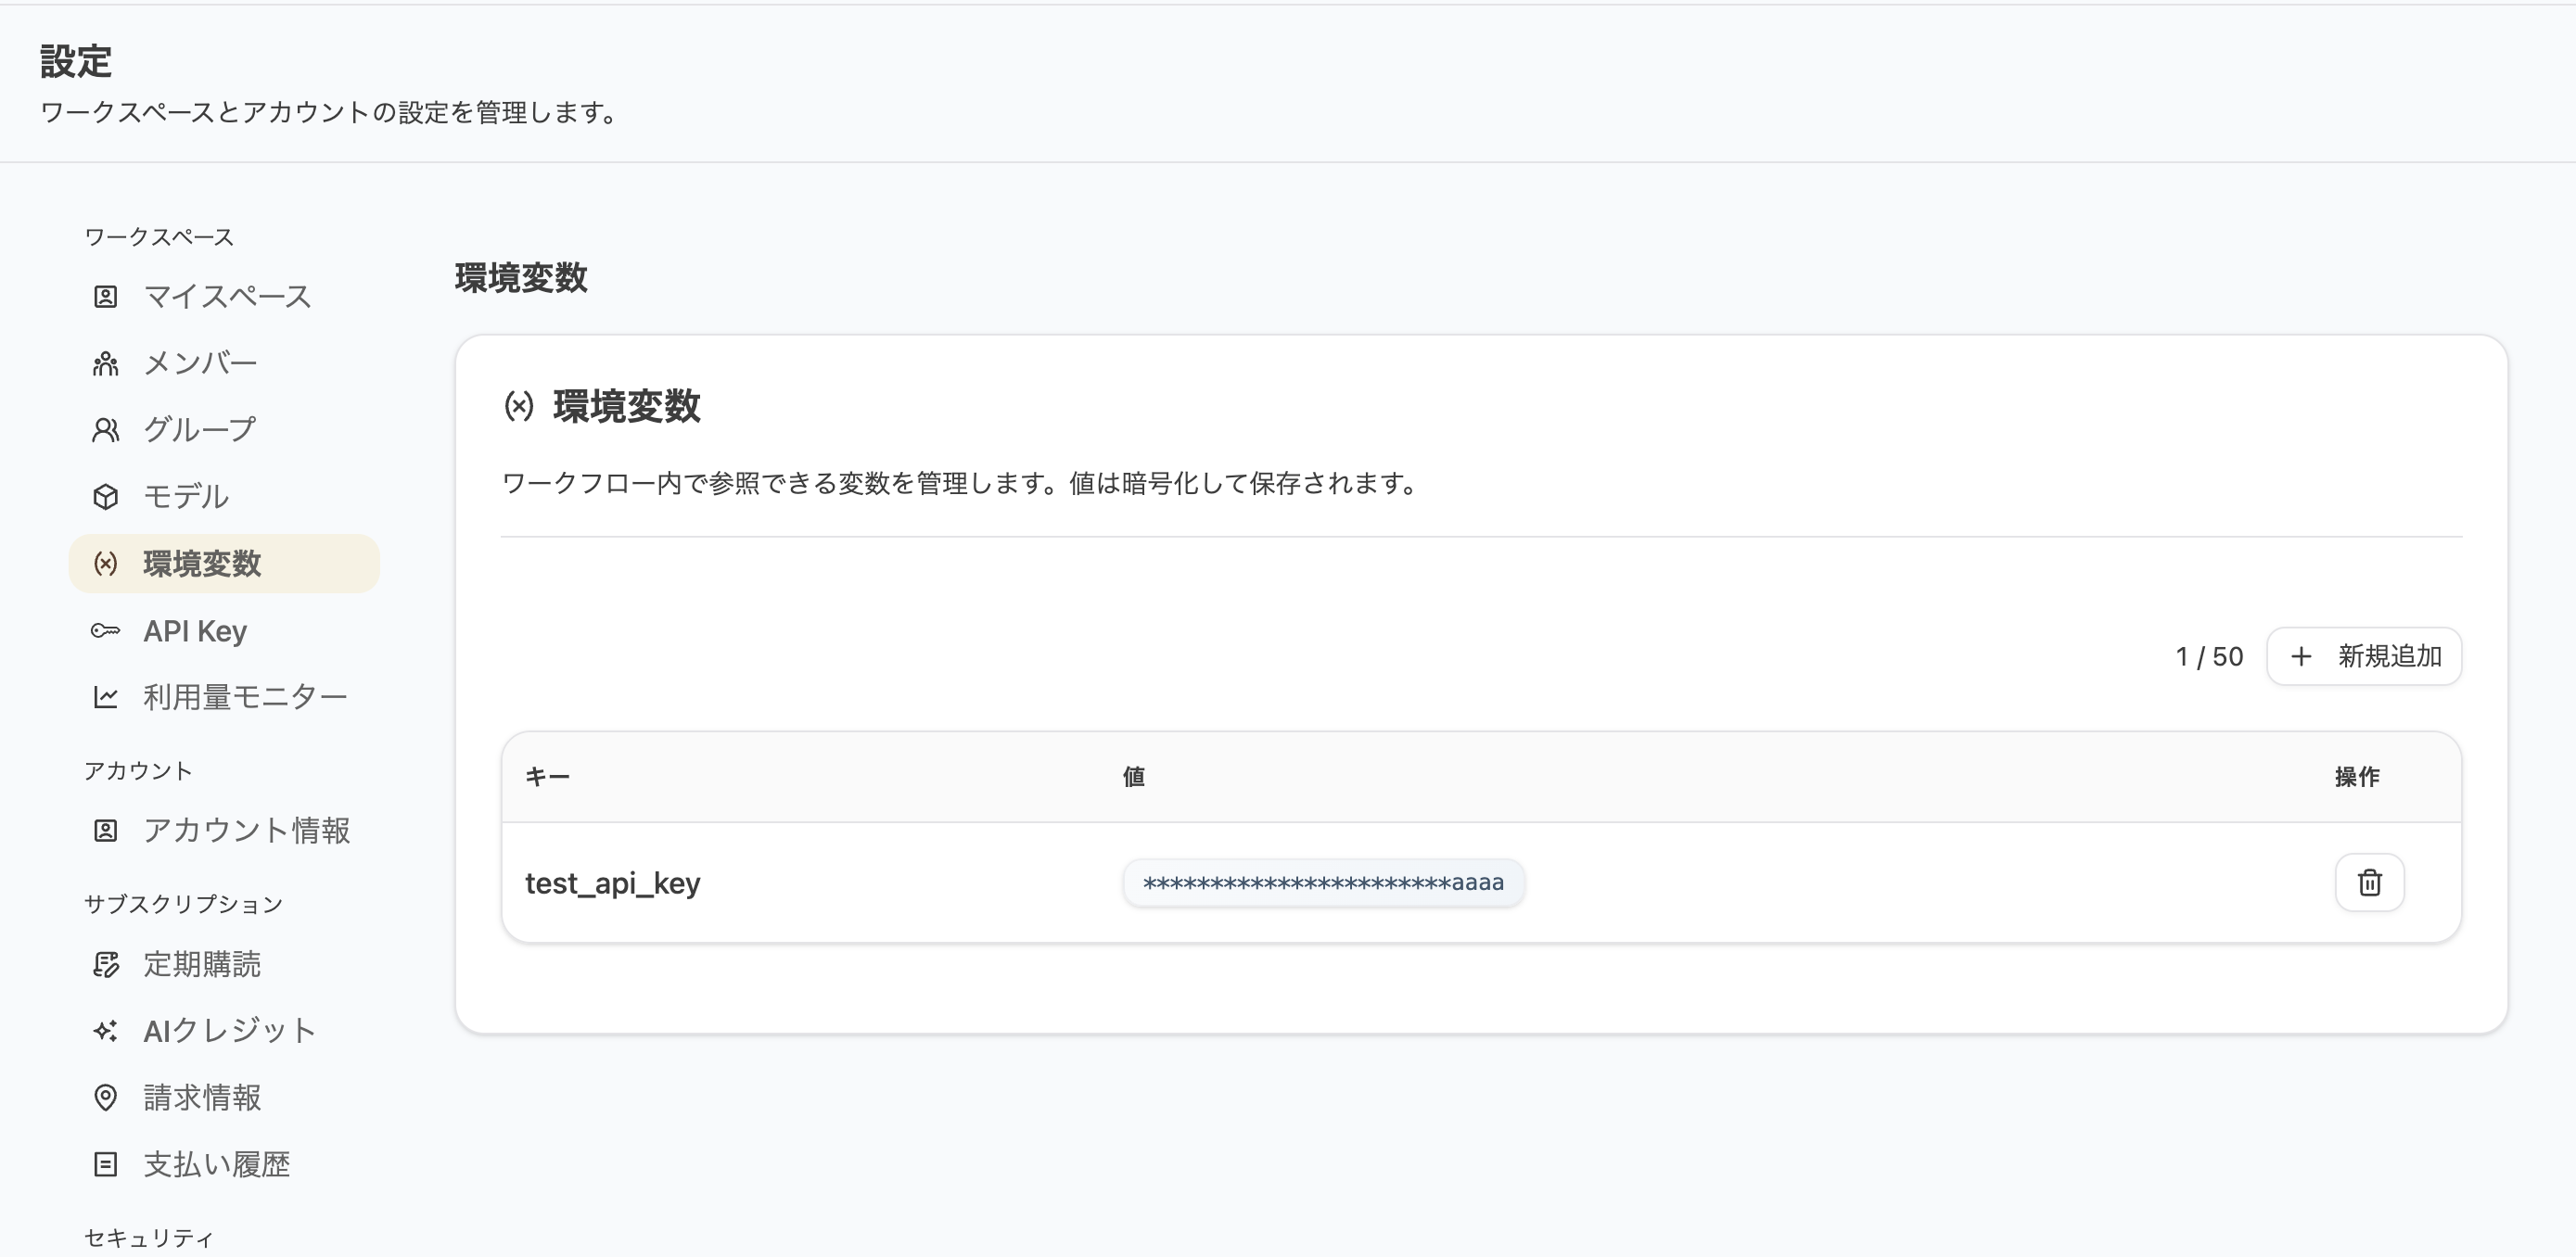Screen dimensions: 2576x1257
Task: Go to メンバー settings
Action: pos(224,364)
